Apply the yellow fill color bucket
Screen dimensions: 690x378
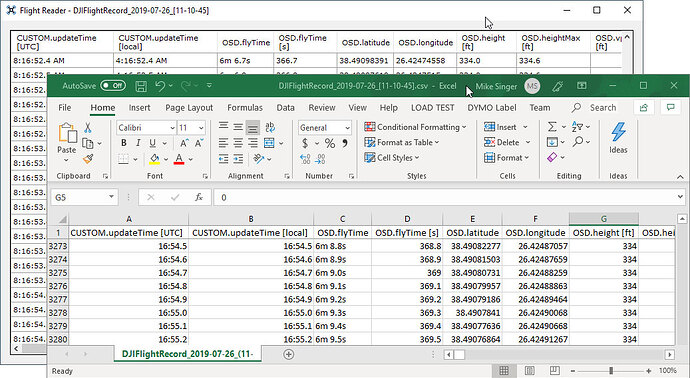coord(154,159)
